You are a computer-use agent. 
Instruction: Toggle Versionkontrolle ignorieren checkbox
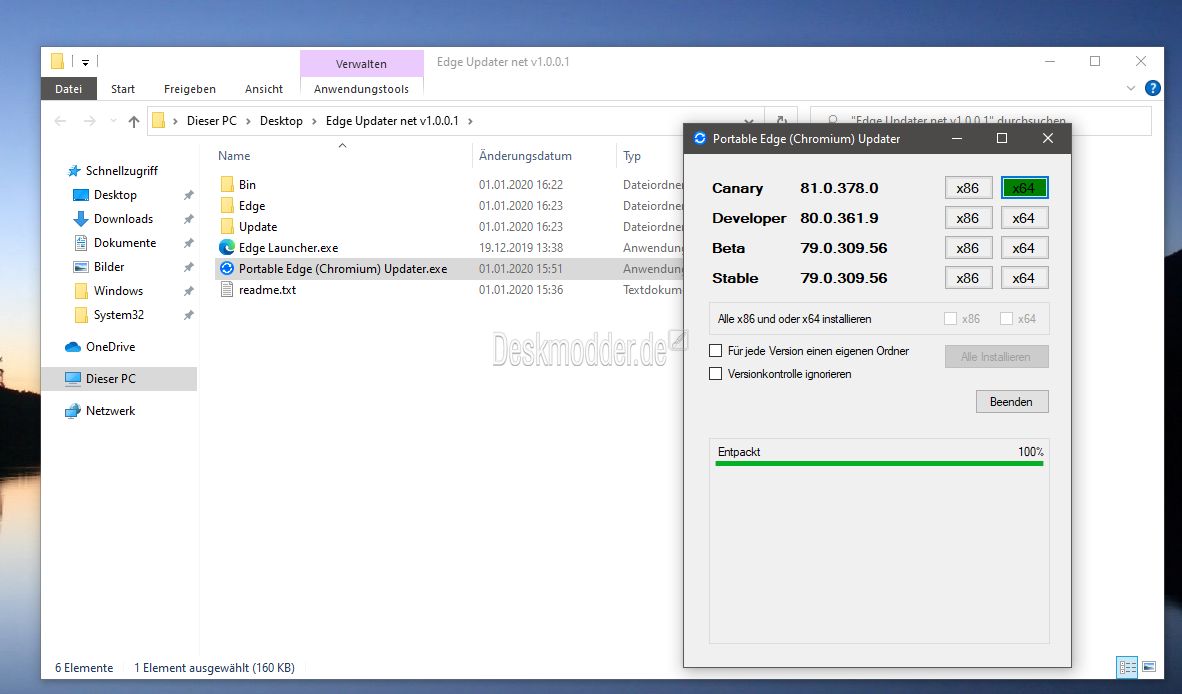coord(715,373)
